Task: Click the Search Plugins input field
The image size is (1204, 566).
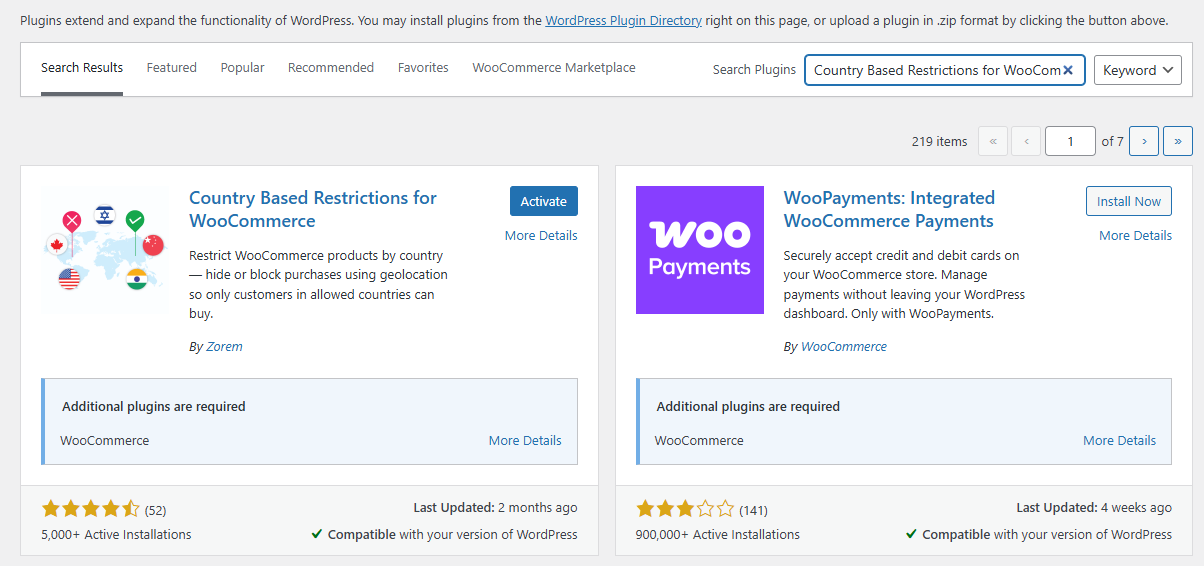Action: point(935,70)
